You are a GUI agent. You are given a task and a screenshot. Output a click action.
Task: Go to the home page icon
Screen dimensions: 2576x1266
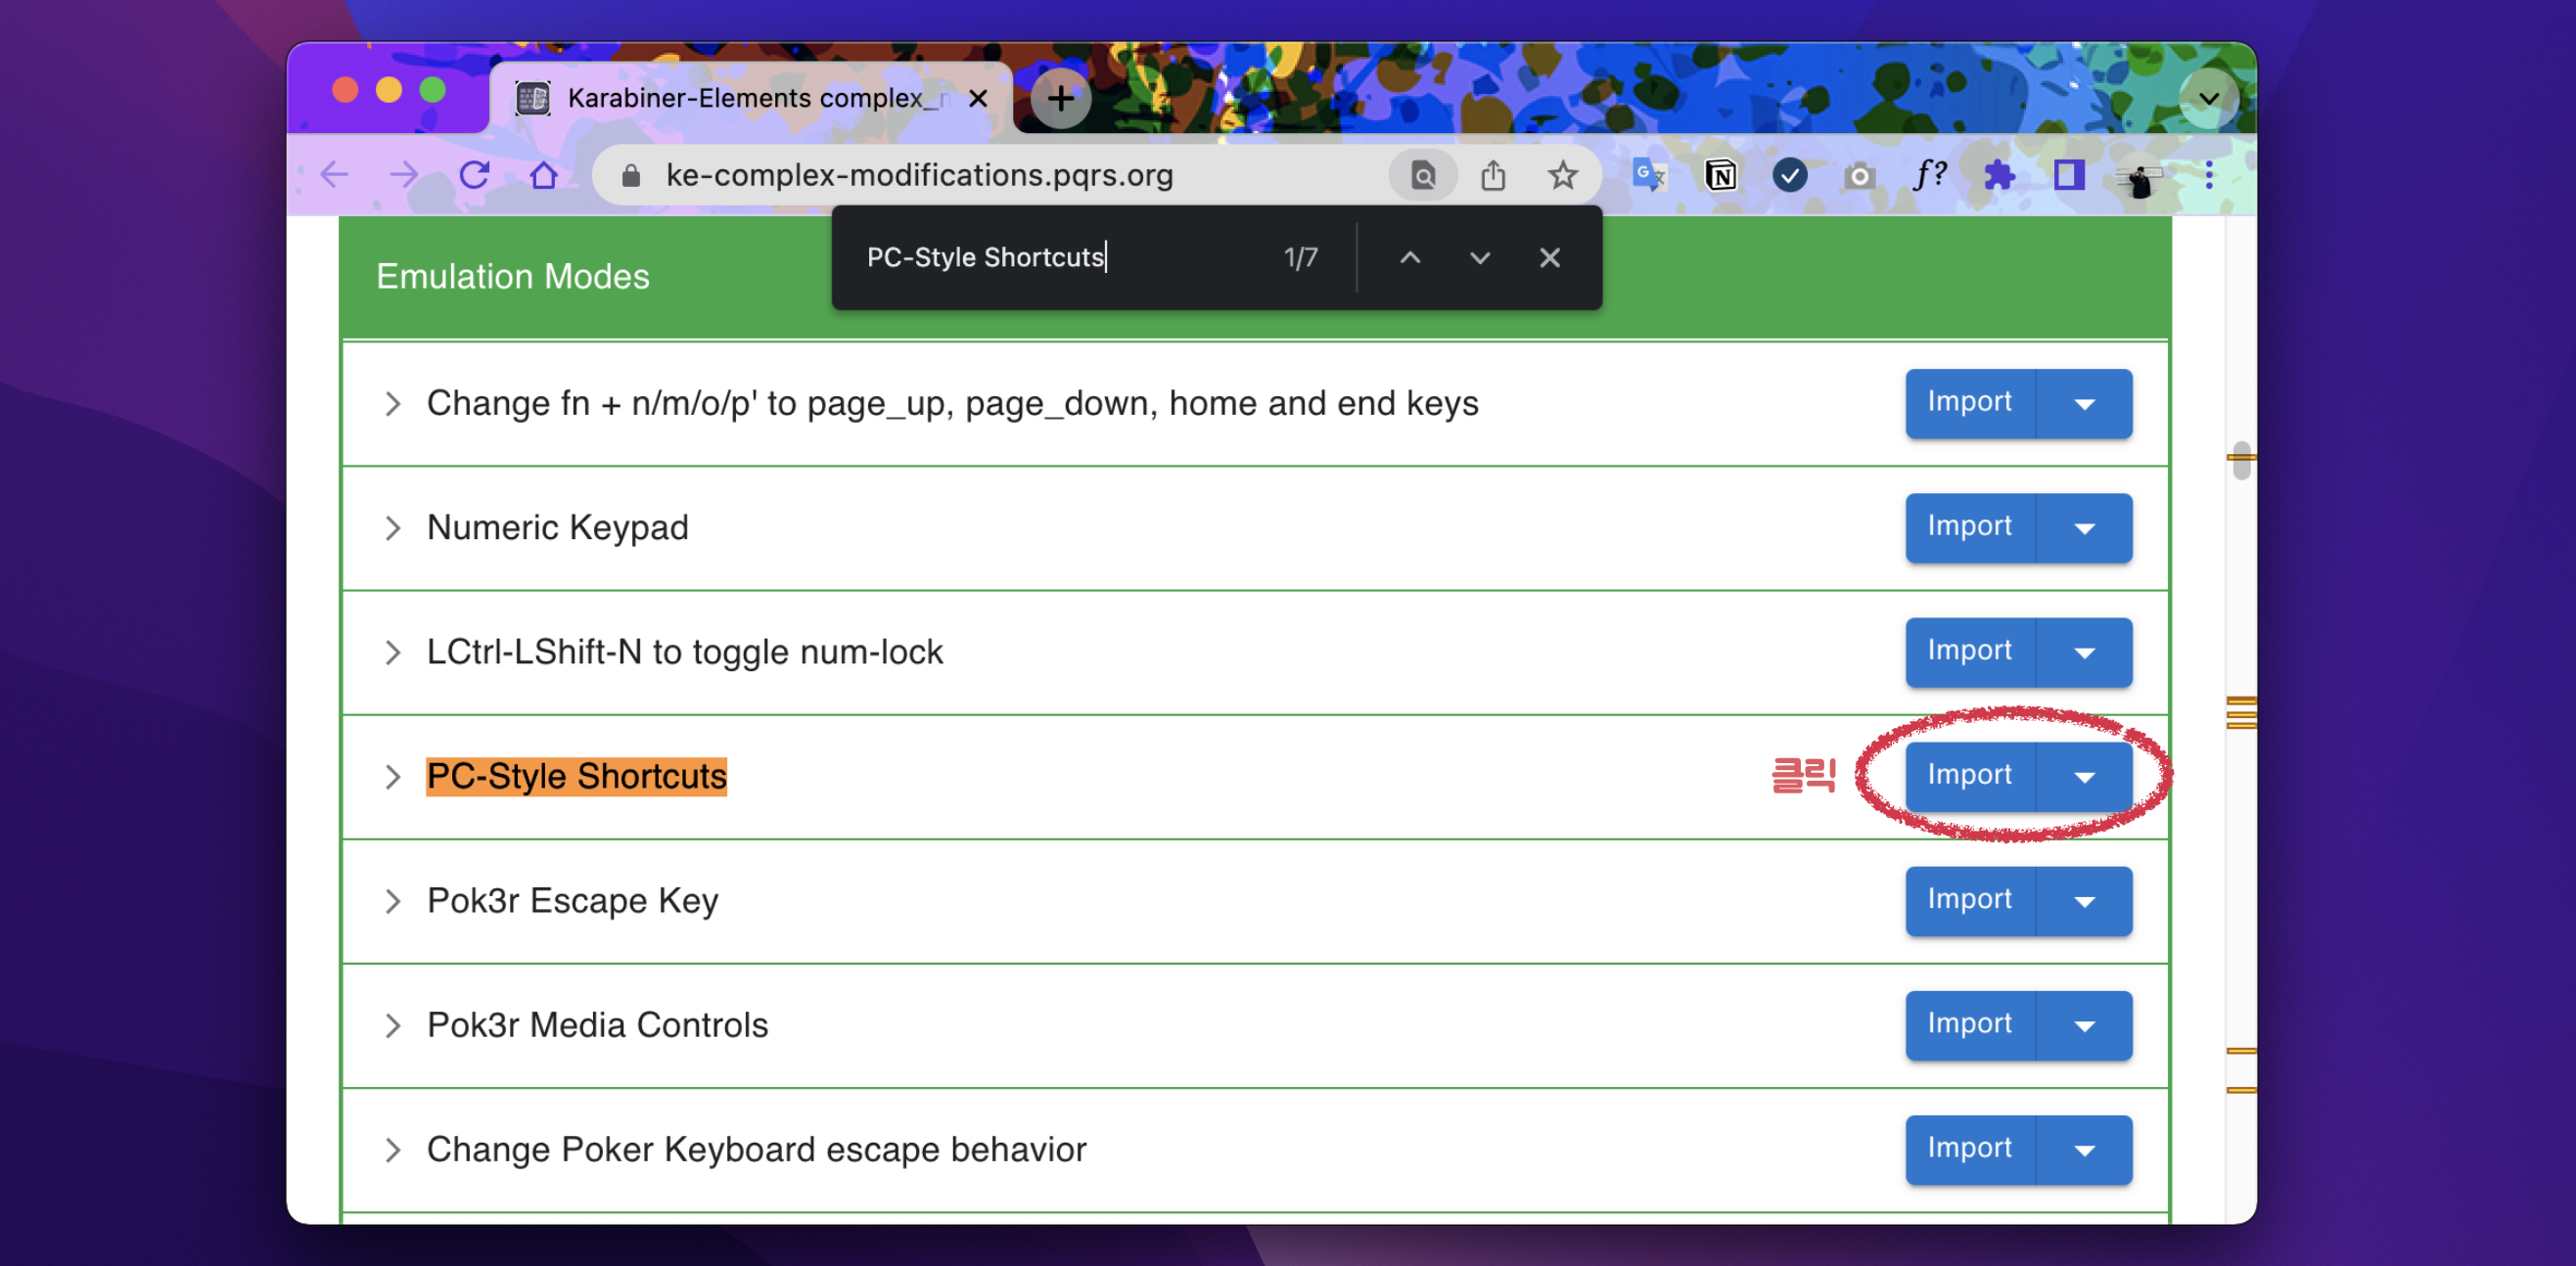tap(543, 175)
